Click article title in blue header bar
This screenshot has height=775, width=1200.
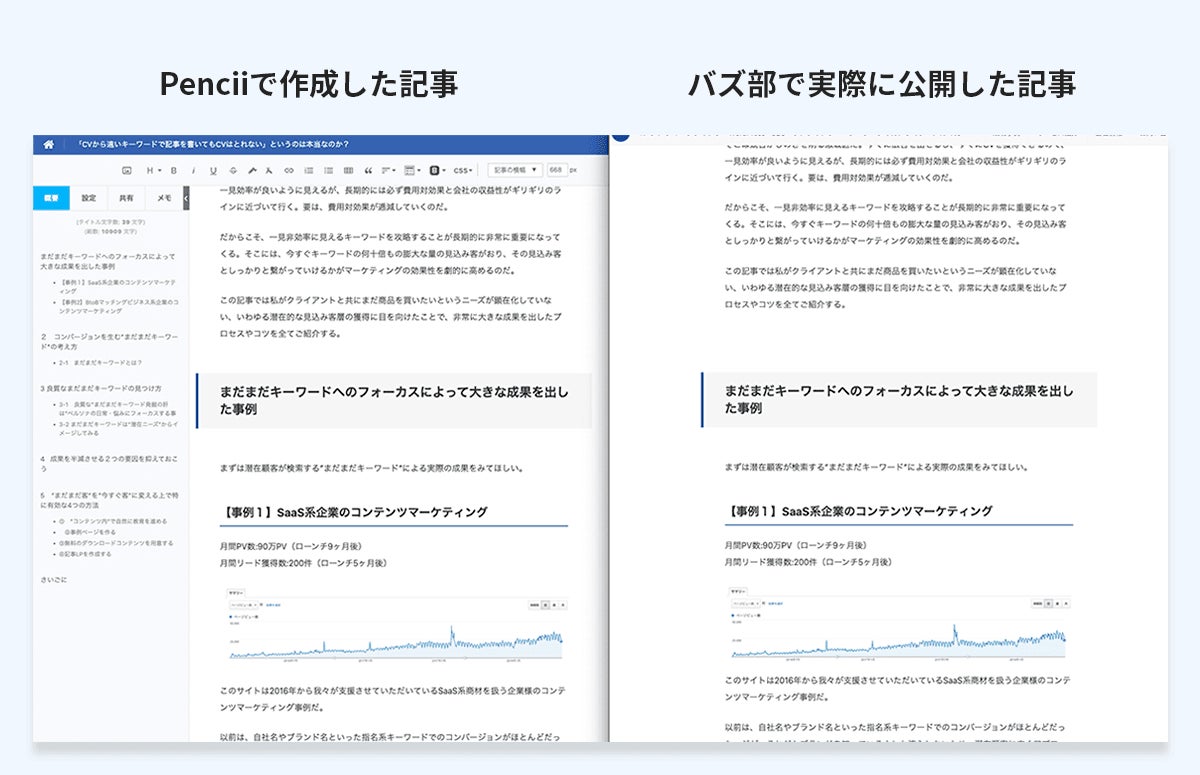tap(212, 144)
